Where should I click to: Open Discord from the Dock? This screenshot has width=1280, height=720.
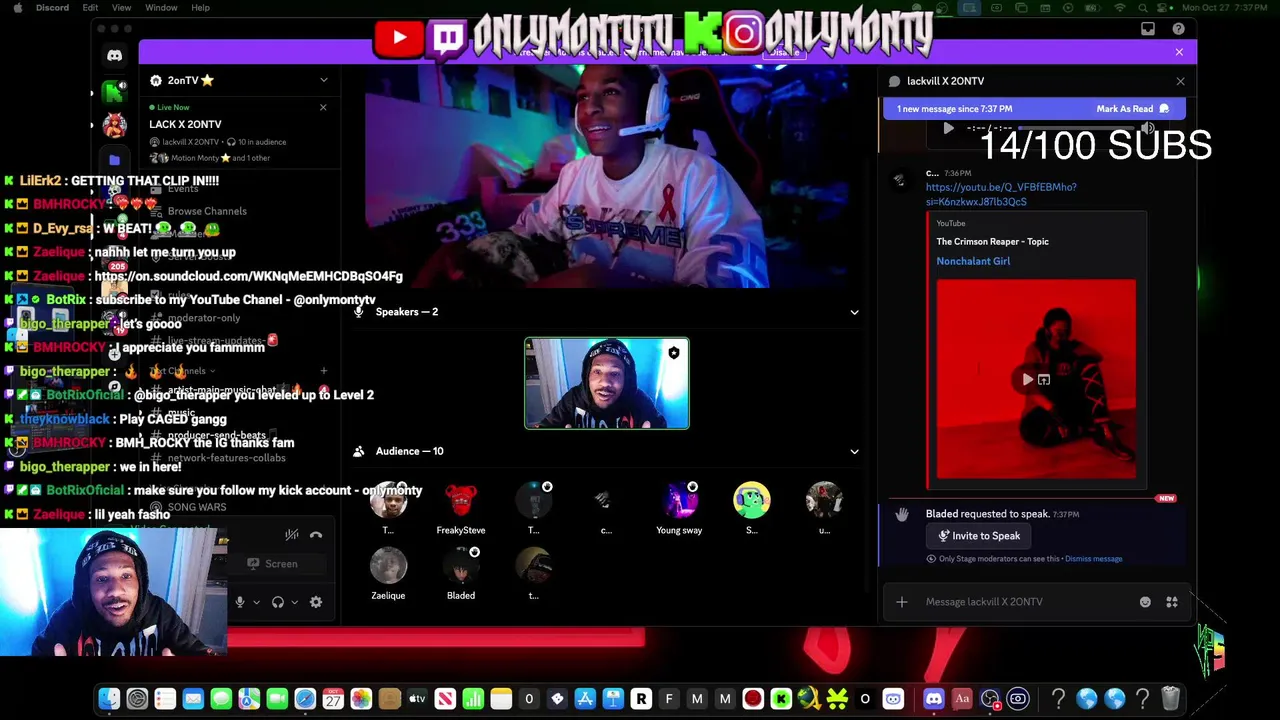pos(934,699)
